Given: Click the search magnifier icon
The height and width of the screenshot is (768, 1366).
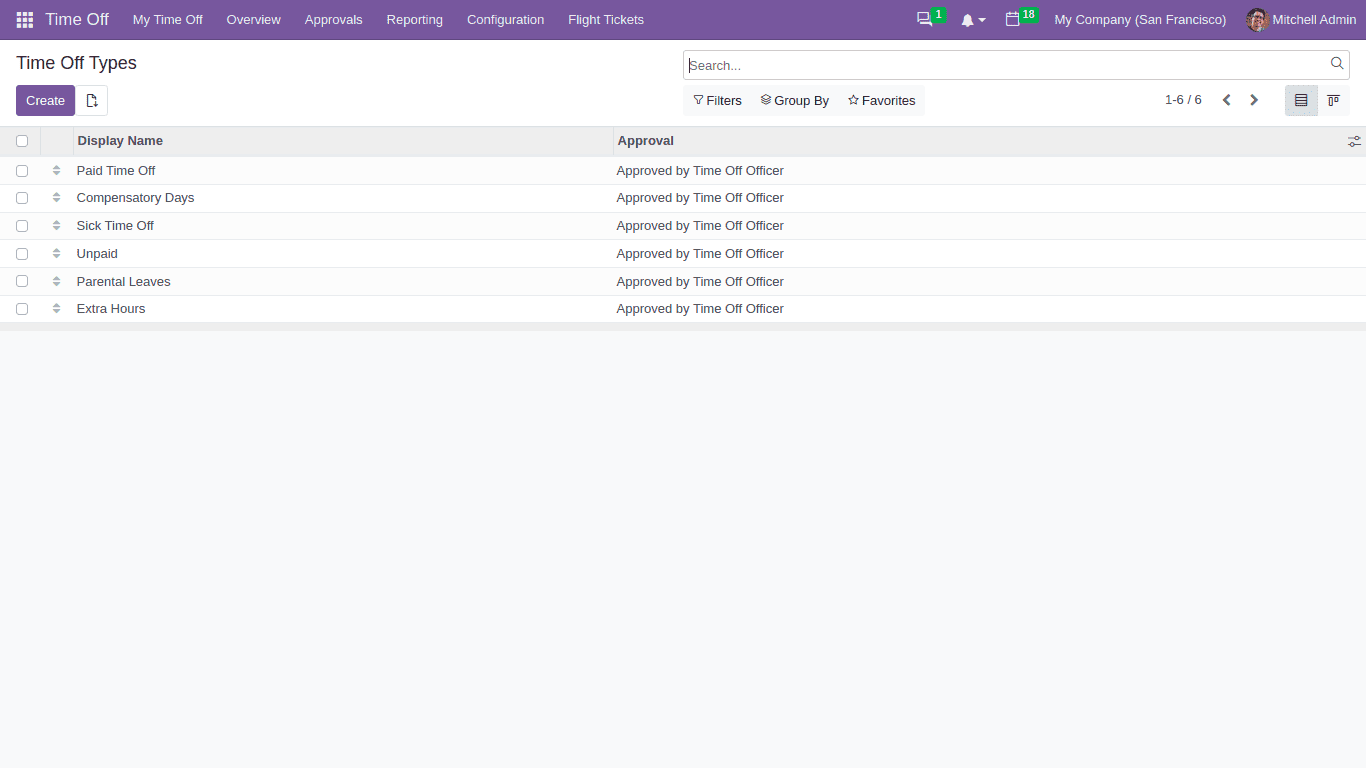Looking at the screenshot, I should (x=1337, y=63).
